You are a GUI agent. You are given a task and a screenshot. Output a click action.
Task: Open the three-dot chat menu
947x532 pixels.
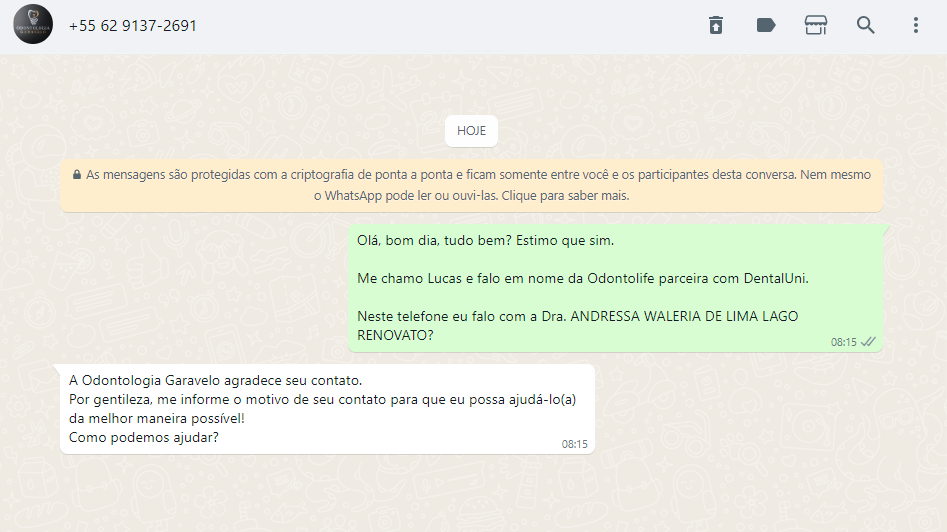(916, 25)
